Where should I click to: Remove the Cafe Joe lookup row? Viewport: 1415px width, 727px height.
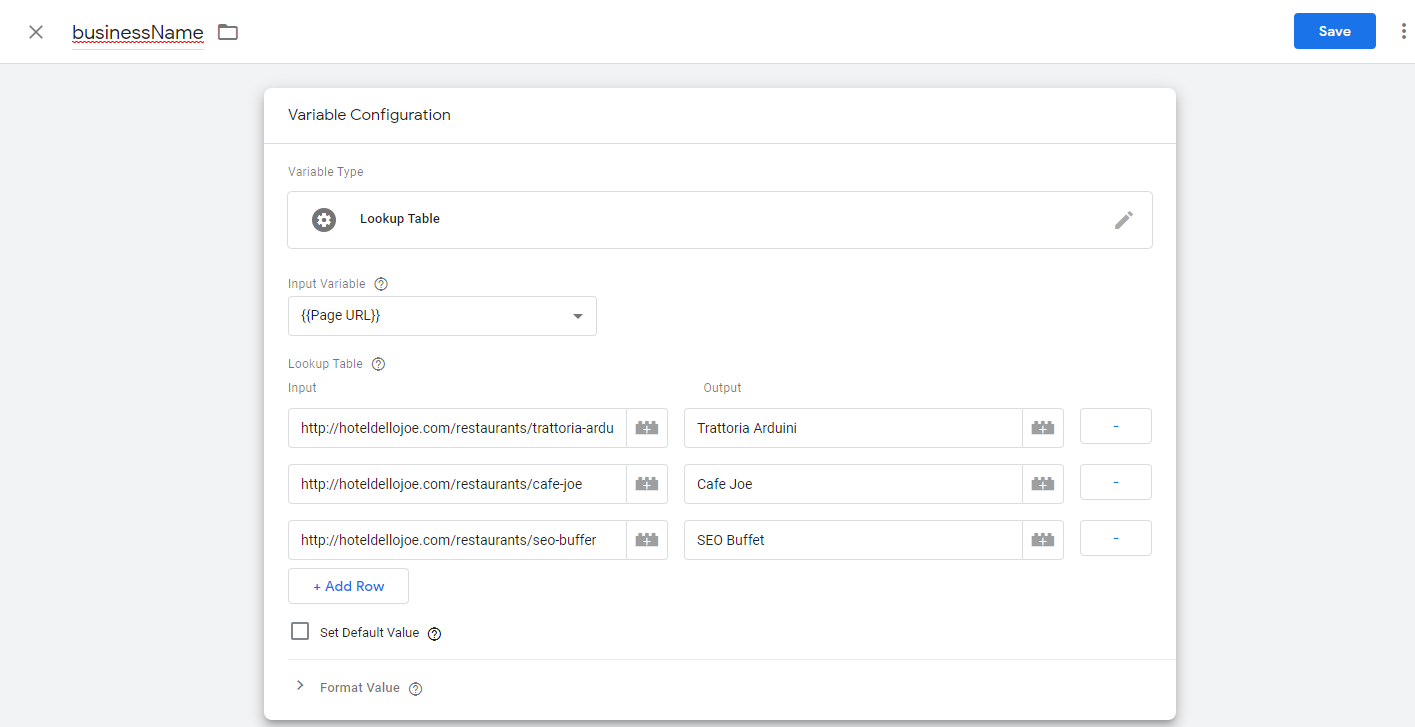pos(1115,482)
